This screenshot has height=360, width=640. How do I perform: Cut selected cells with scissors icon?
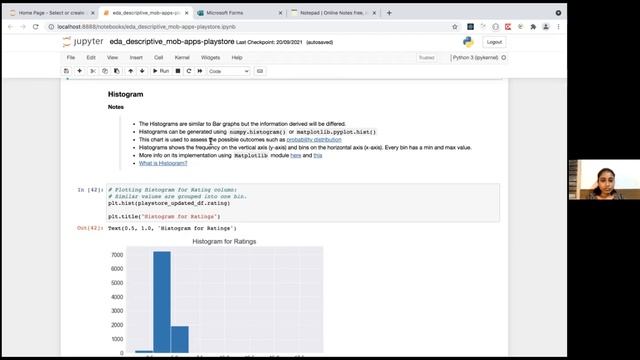click(93, 71)
